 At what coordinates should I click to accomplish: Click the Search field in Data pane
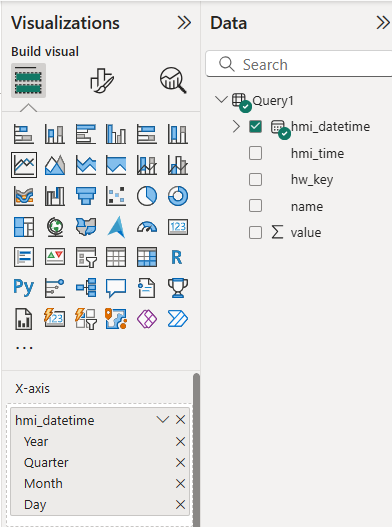coord(299,64)
